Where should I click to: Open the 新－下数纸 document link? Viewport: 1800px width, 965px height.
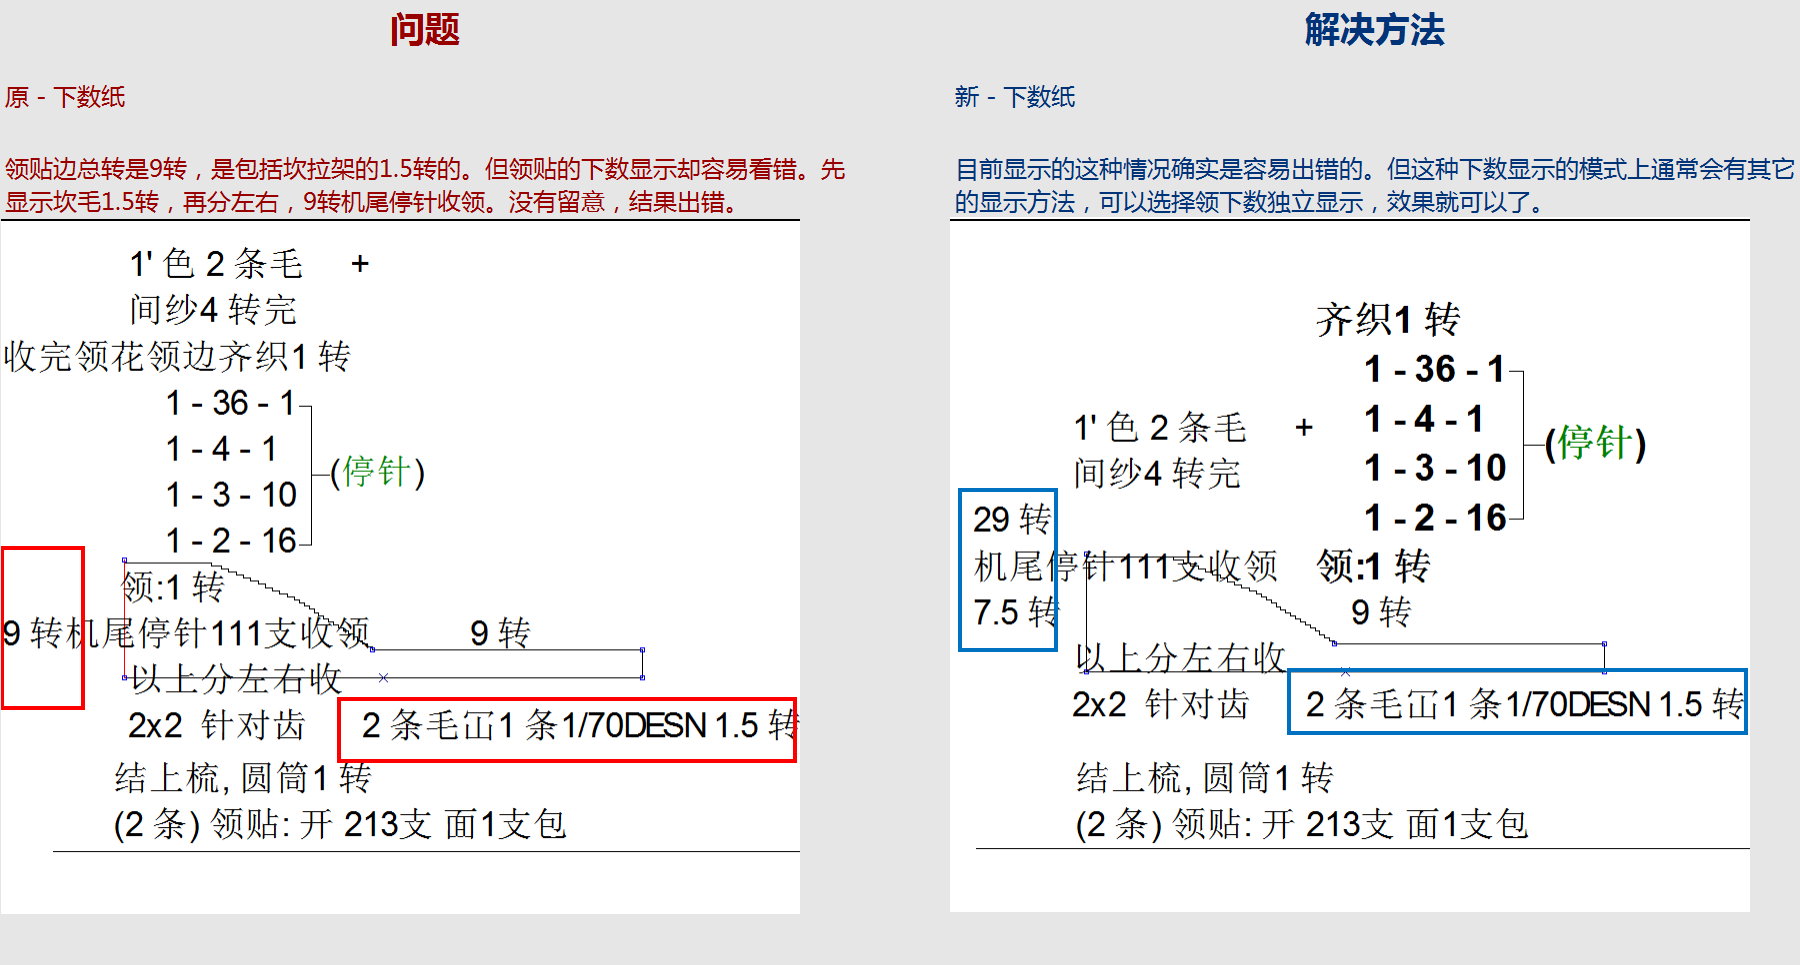[x=1016, y=98]
